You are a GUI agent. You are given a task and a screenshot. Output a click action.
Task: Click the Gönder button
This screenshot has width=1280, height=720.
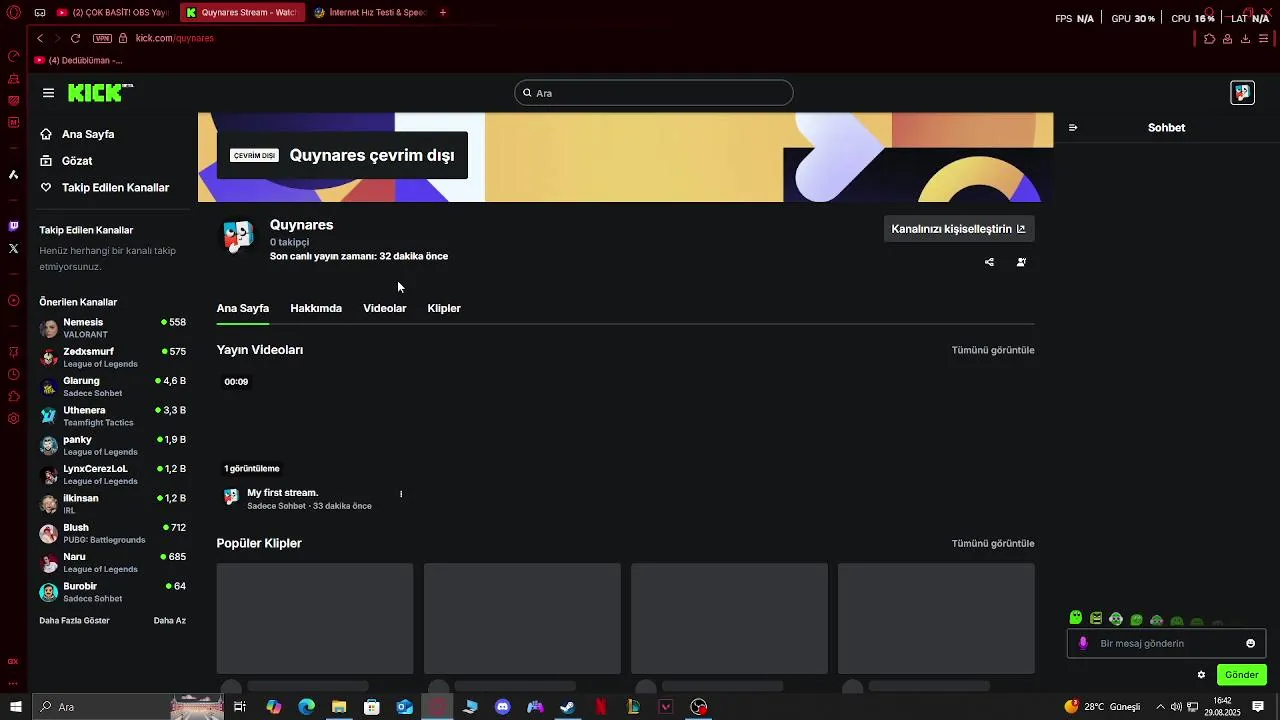pos(1242,675)
